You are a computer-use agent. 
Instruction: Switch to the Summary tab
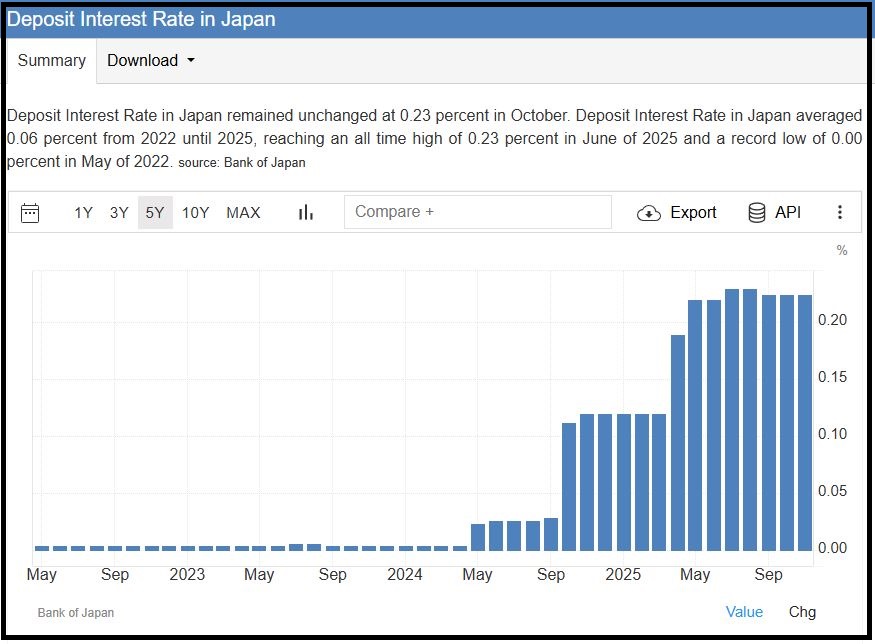pyautogui.click(x=52, y=61)
